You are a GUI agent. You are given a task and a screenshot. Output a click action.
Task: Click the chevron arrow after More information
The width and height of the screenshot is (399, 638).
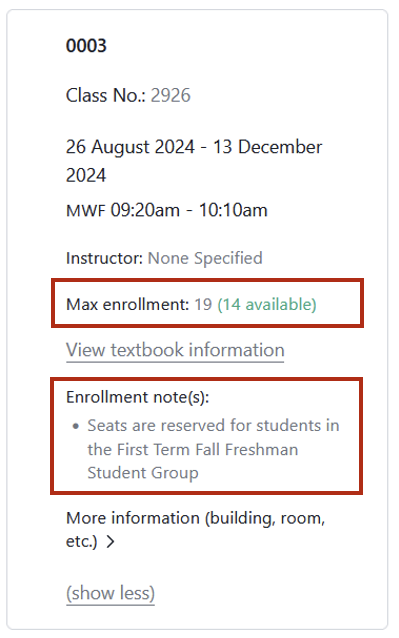(110, 542)
